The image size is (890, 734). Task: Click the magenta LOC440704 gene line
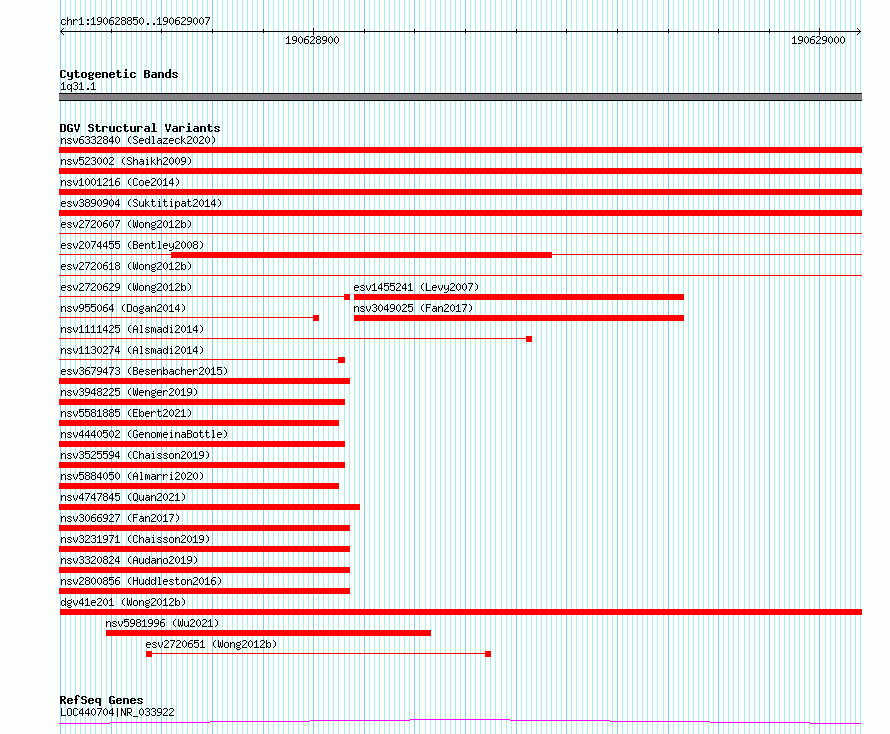coord(460,722)
